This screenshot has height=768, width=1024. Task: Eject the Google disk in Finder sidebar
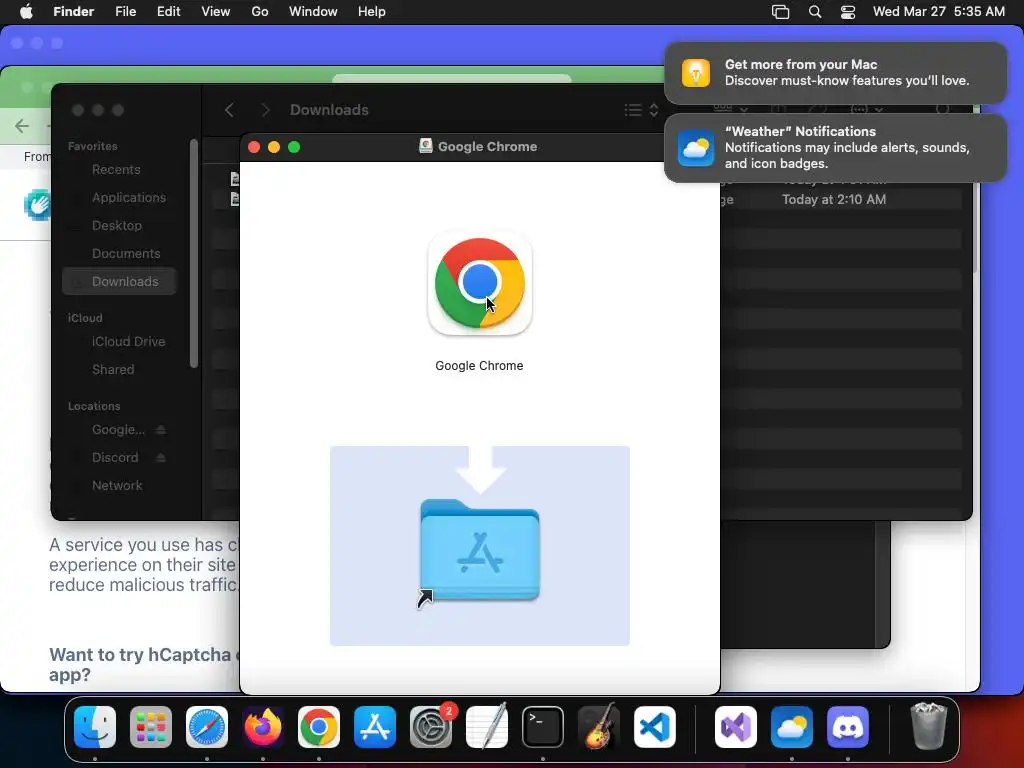161,430
